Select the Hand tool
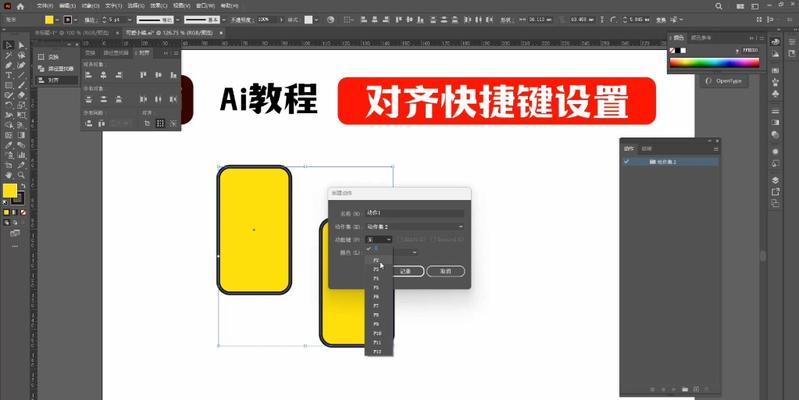 (x=9, y=175)
